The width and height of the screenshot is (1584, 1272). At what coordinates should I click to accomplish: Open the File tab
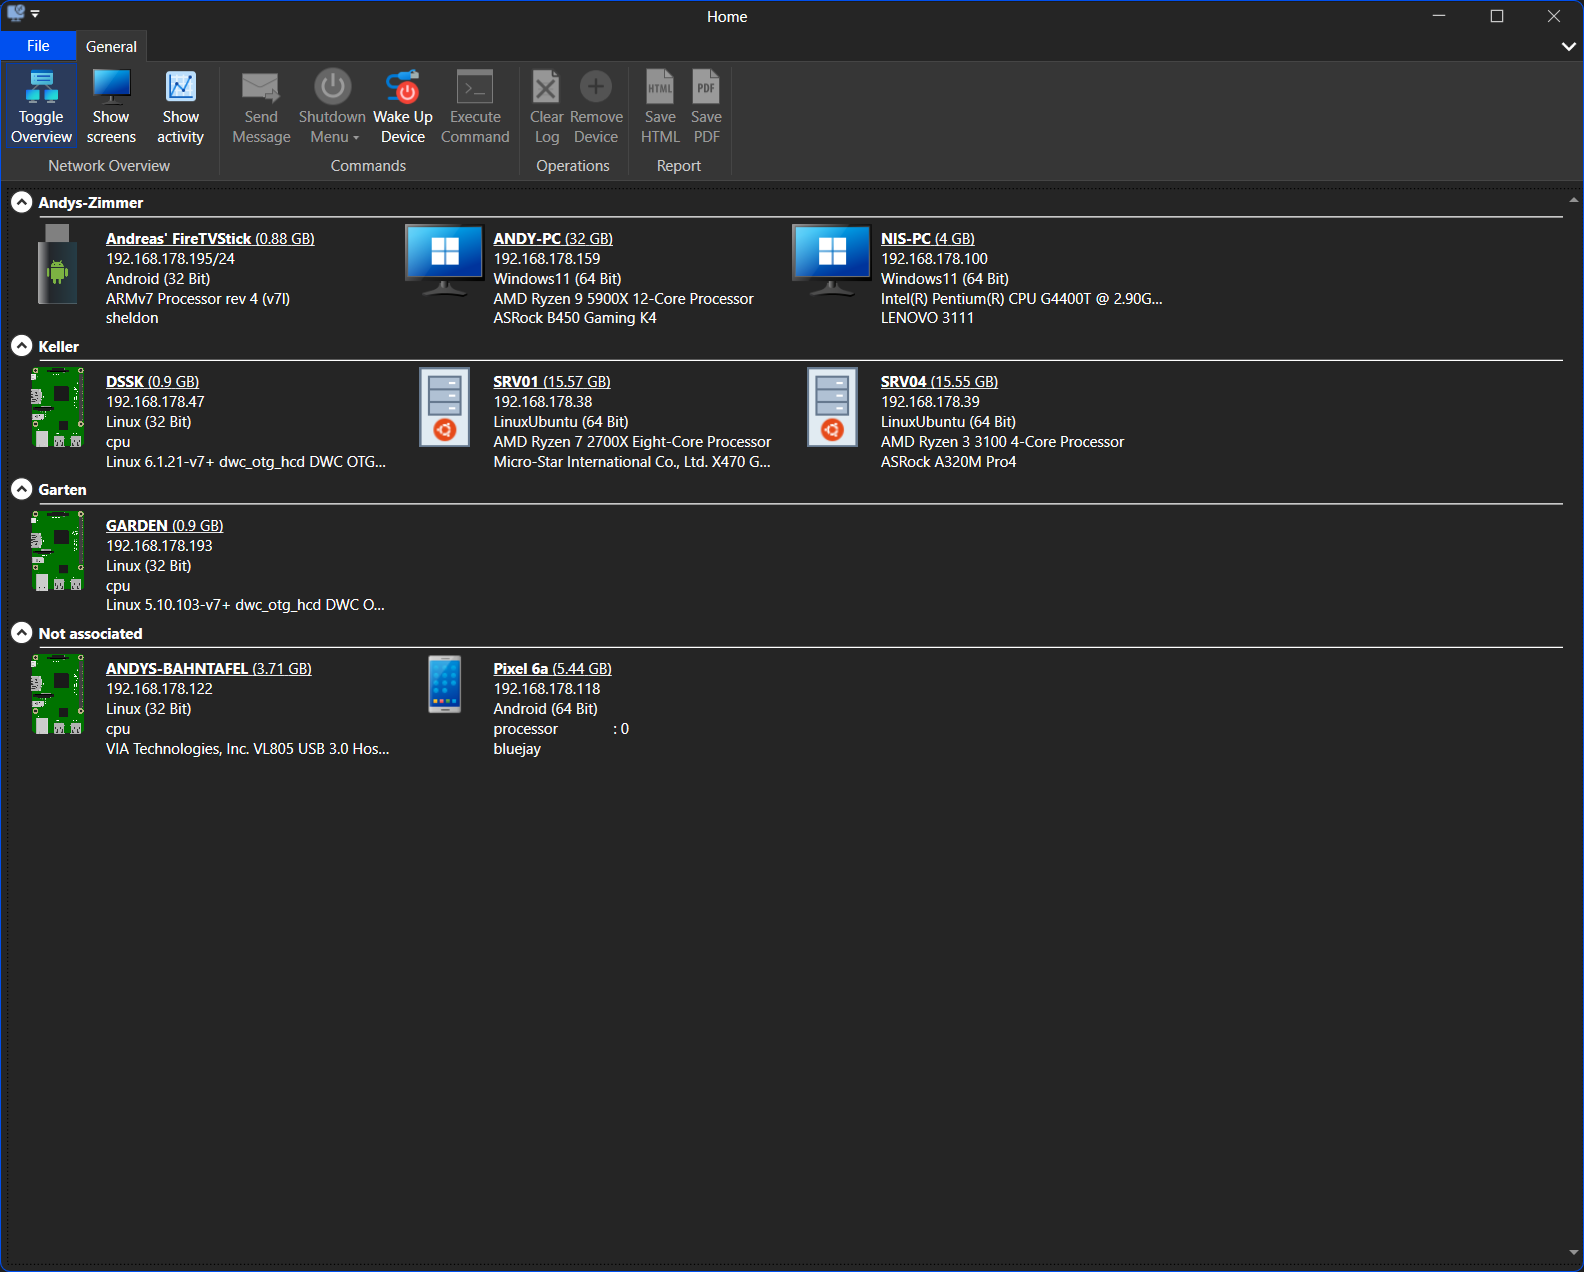[x=38, y=46]
